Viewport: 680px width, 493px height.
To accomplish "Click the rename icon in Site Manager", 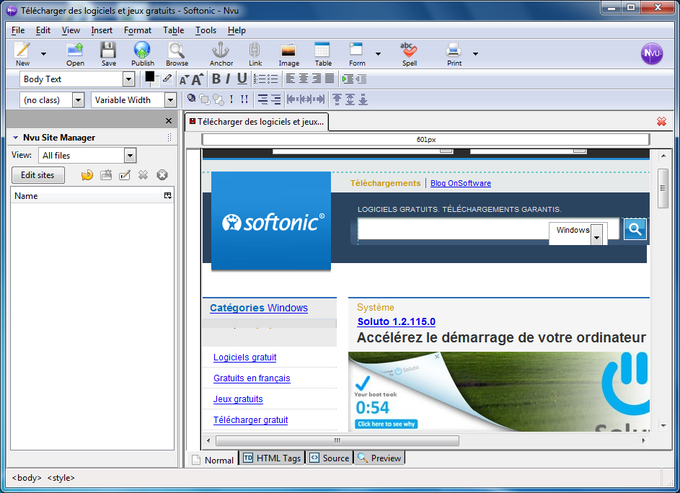I will point(124,175).
